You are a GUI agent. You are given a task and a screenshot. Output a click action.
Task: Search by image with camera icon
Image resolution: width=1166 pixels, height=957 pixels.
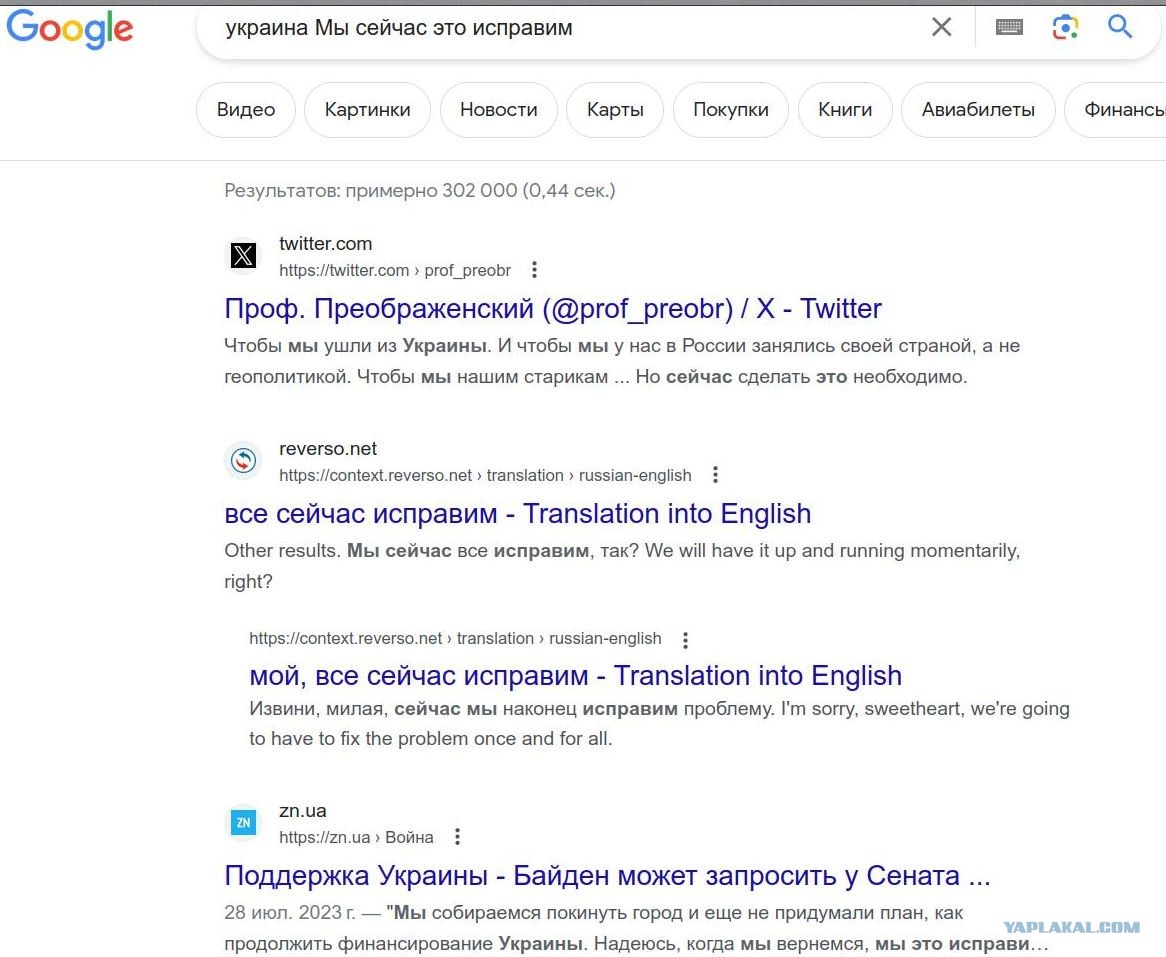point(1065,28)
